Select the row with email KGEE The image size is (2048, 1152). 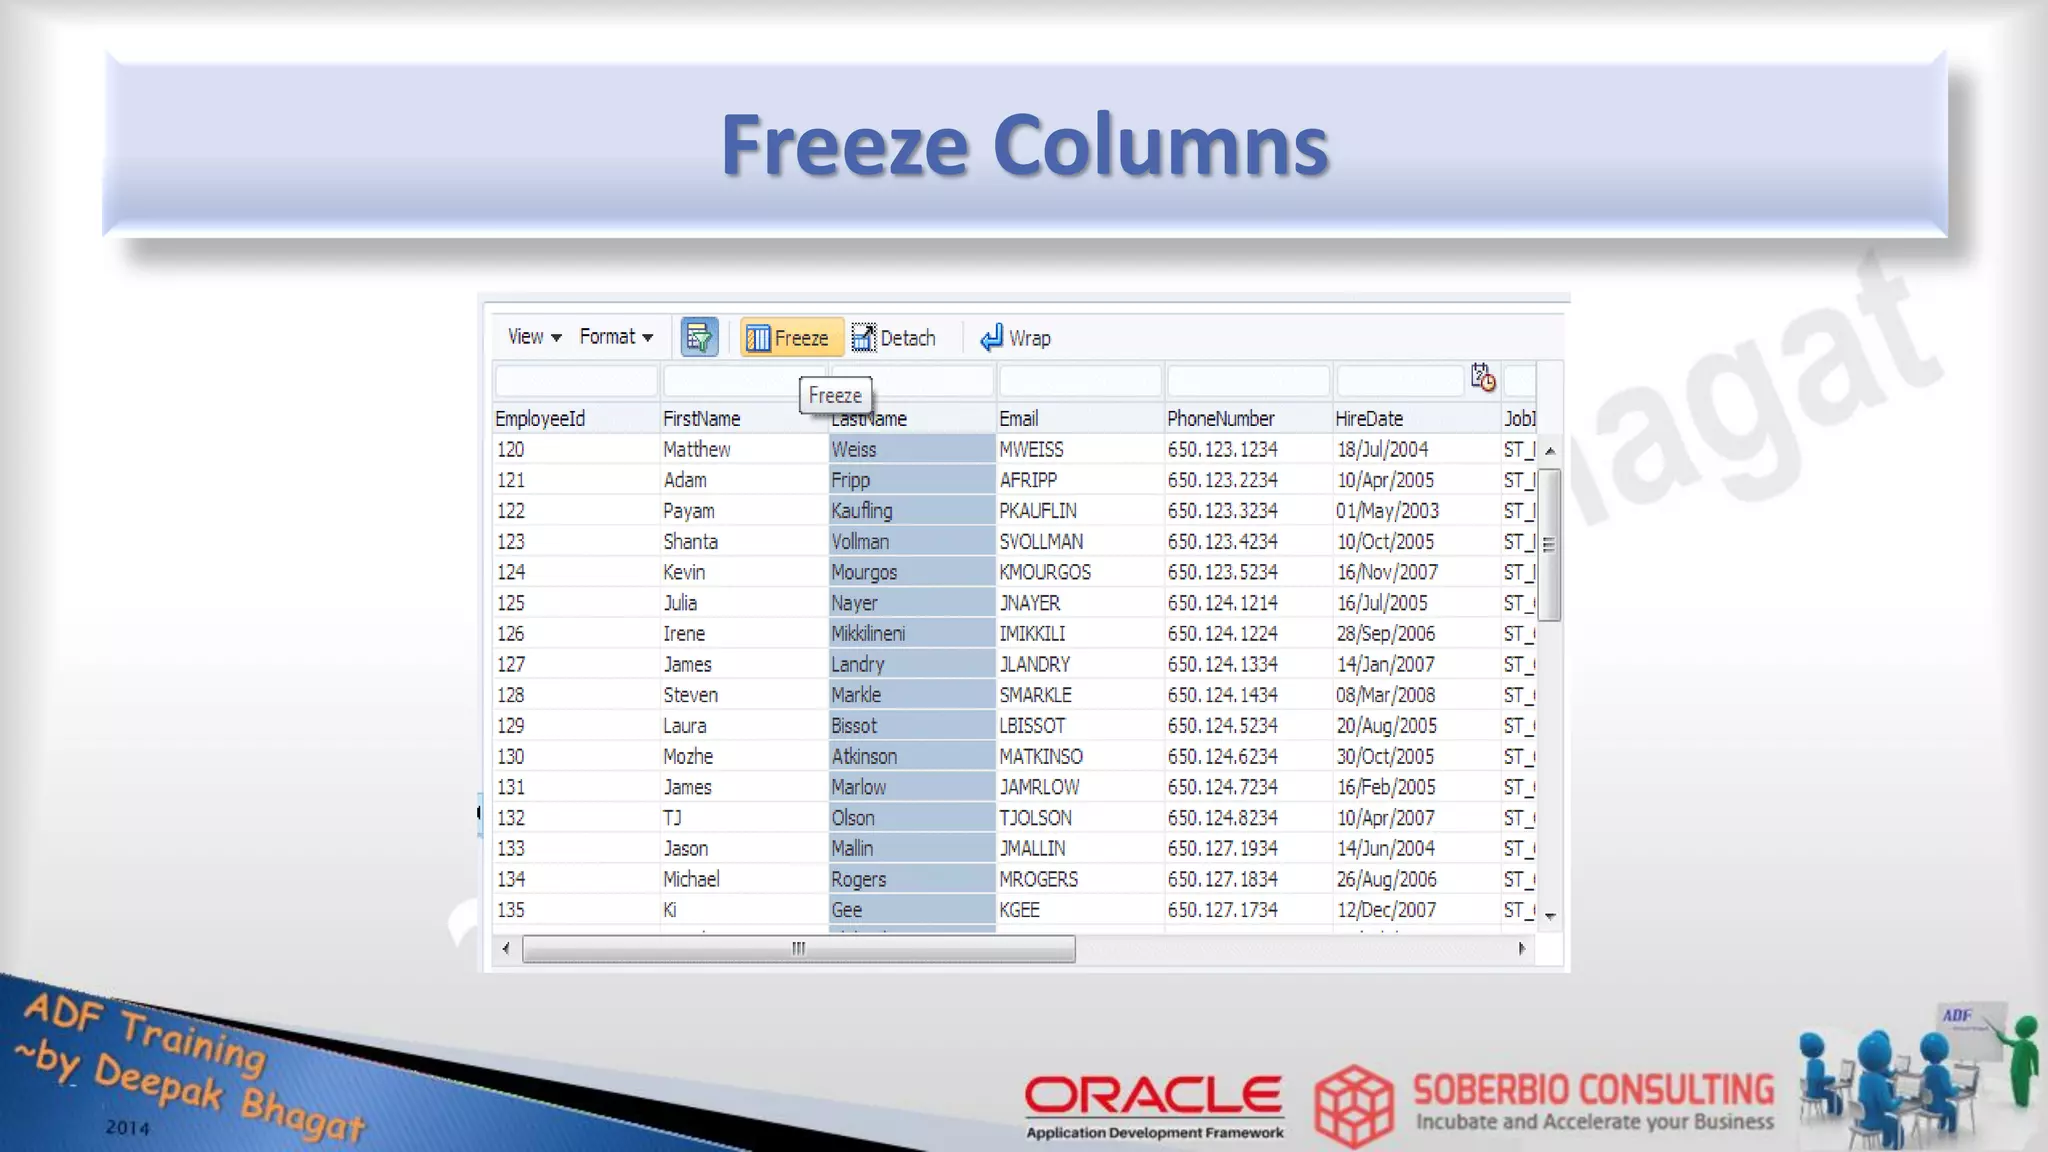tap(1020, 910)
